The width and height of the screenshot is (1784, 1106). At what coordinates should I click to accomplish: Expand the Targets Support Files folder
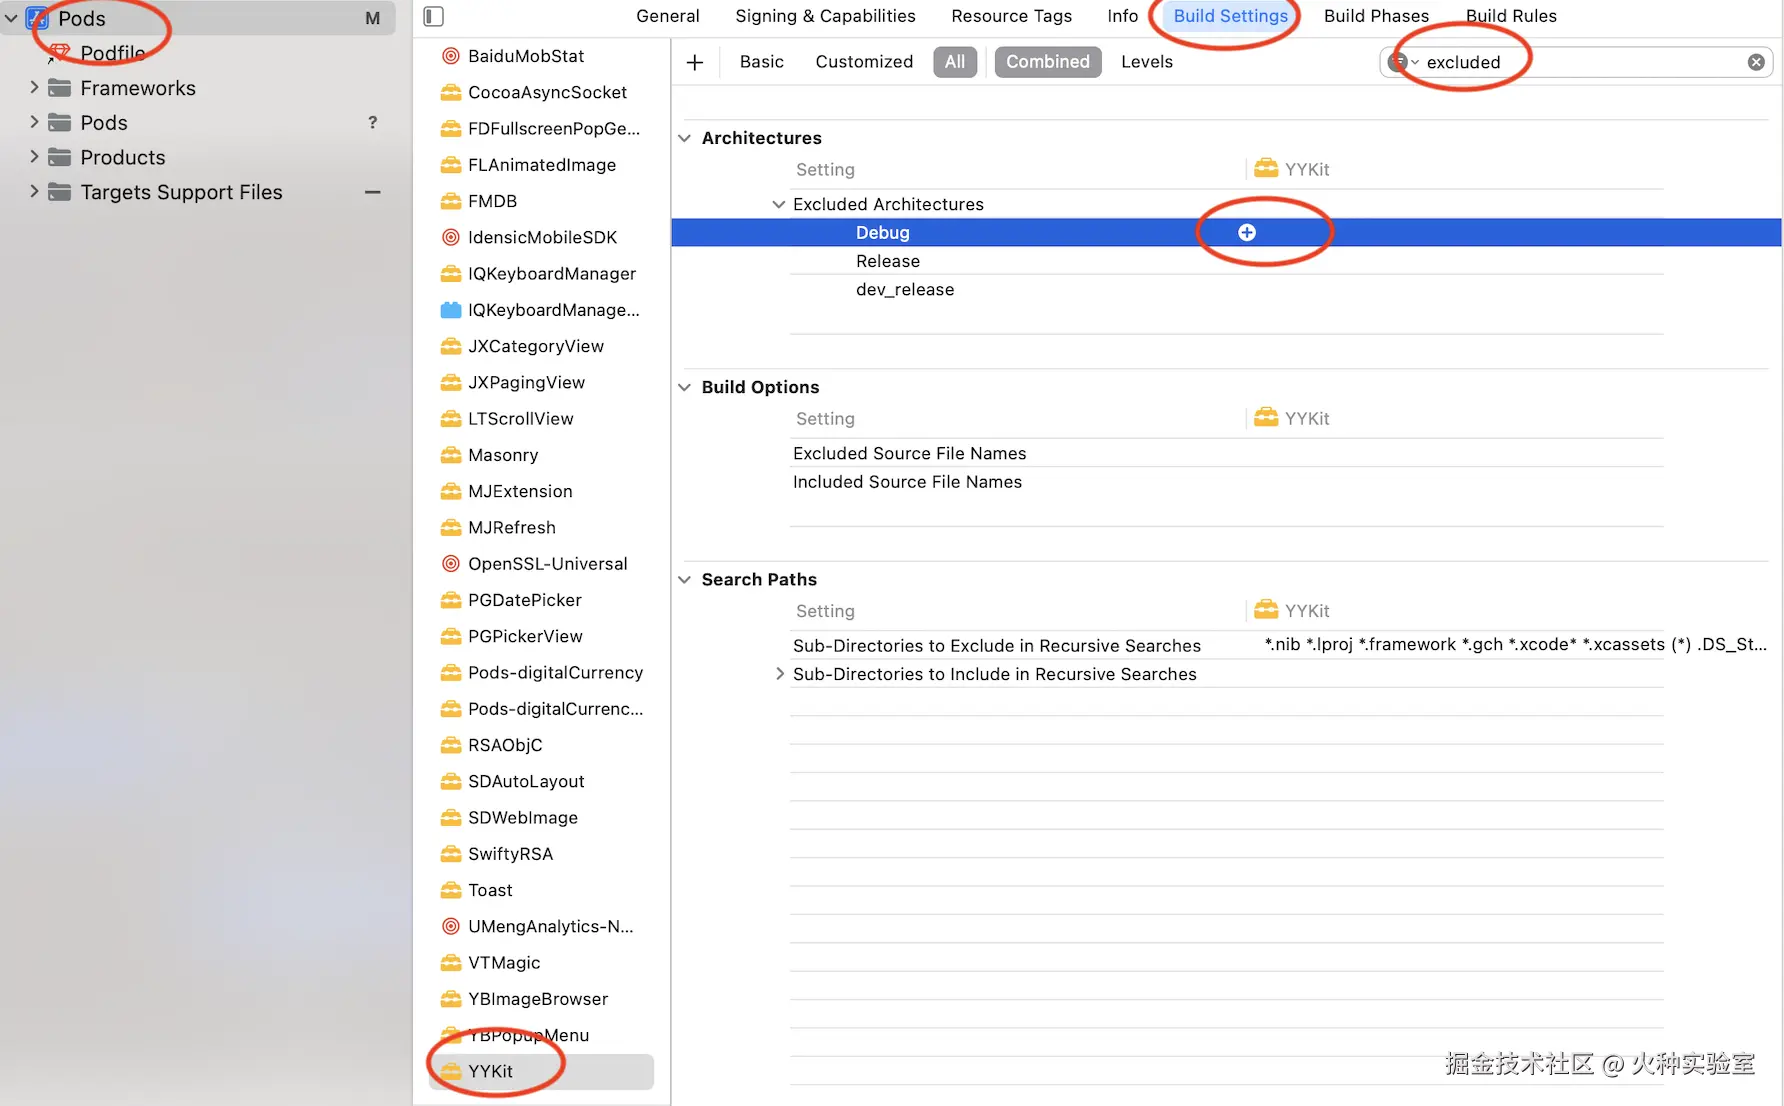pos(34,191)
